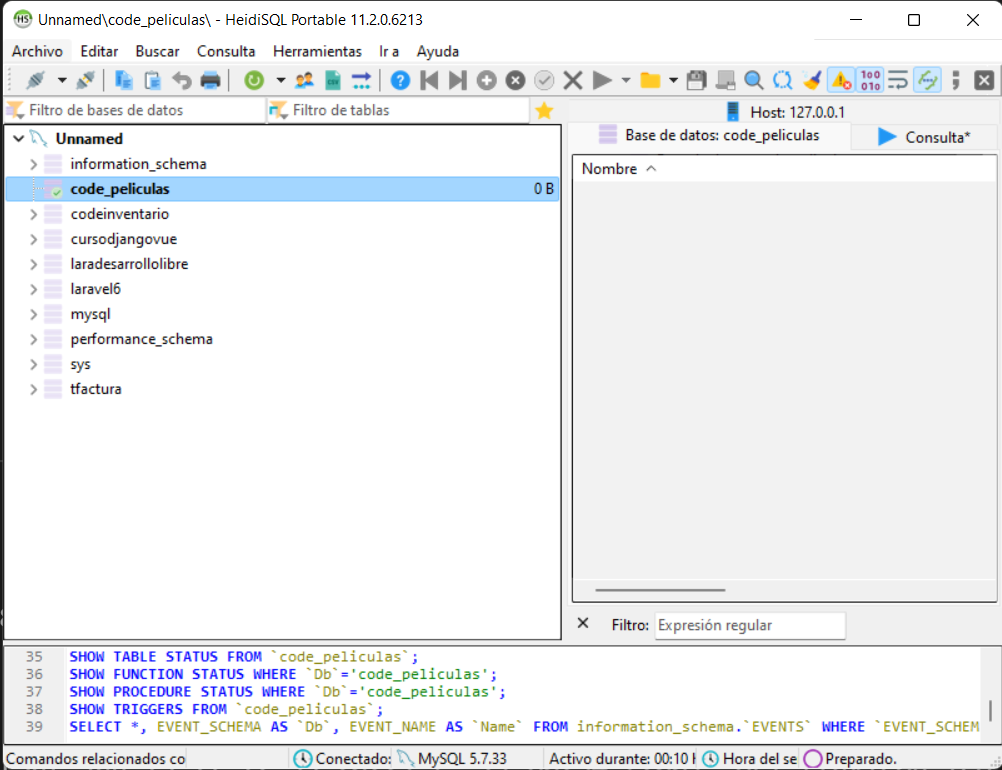Open the user manager with the two-people icon
Image resolution: width=1002 pixels, height=770 pixels.
306,82
